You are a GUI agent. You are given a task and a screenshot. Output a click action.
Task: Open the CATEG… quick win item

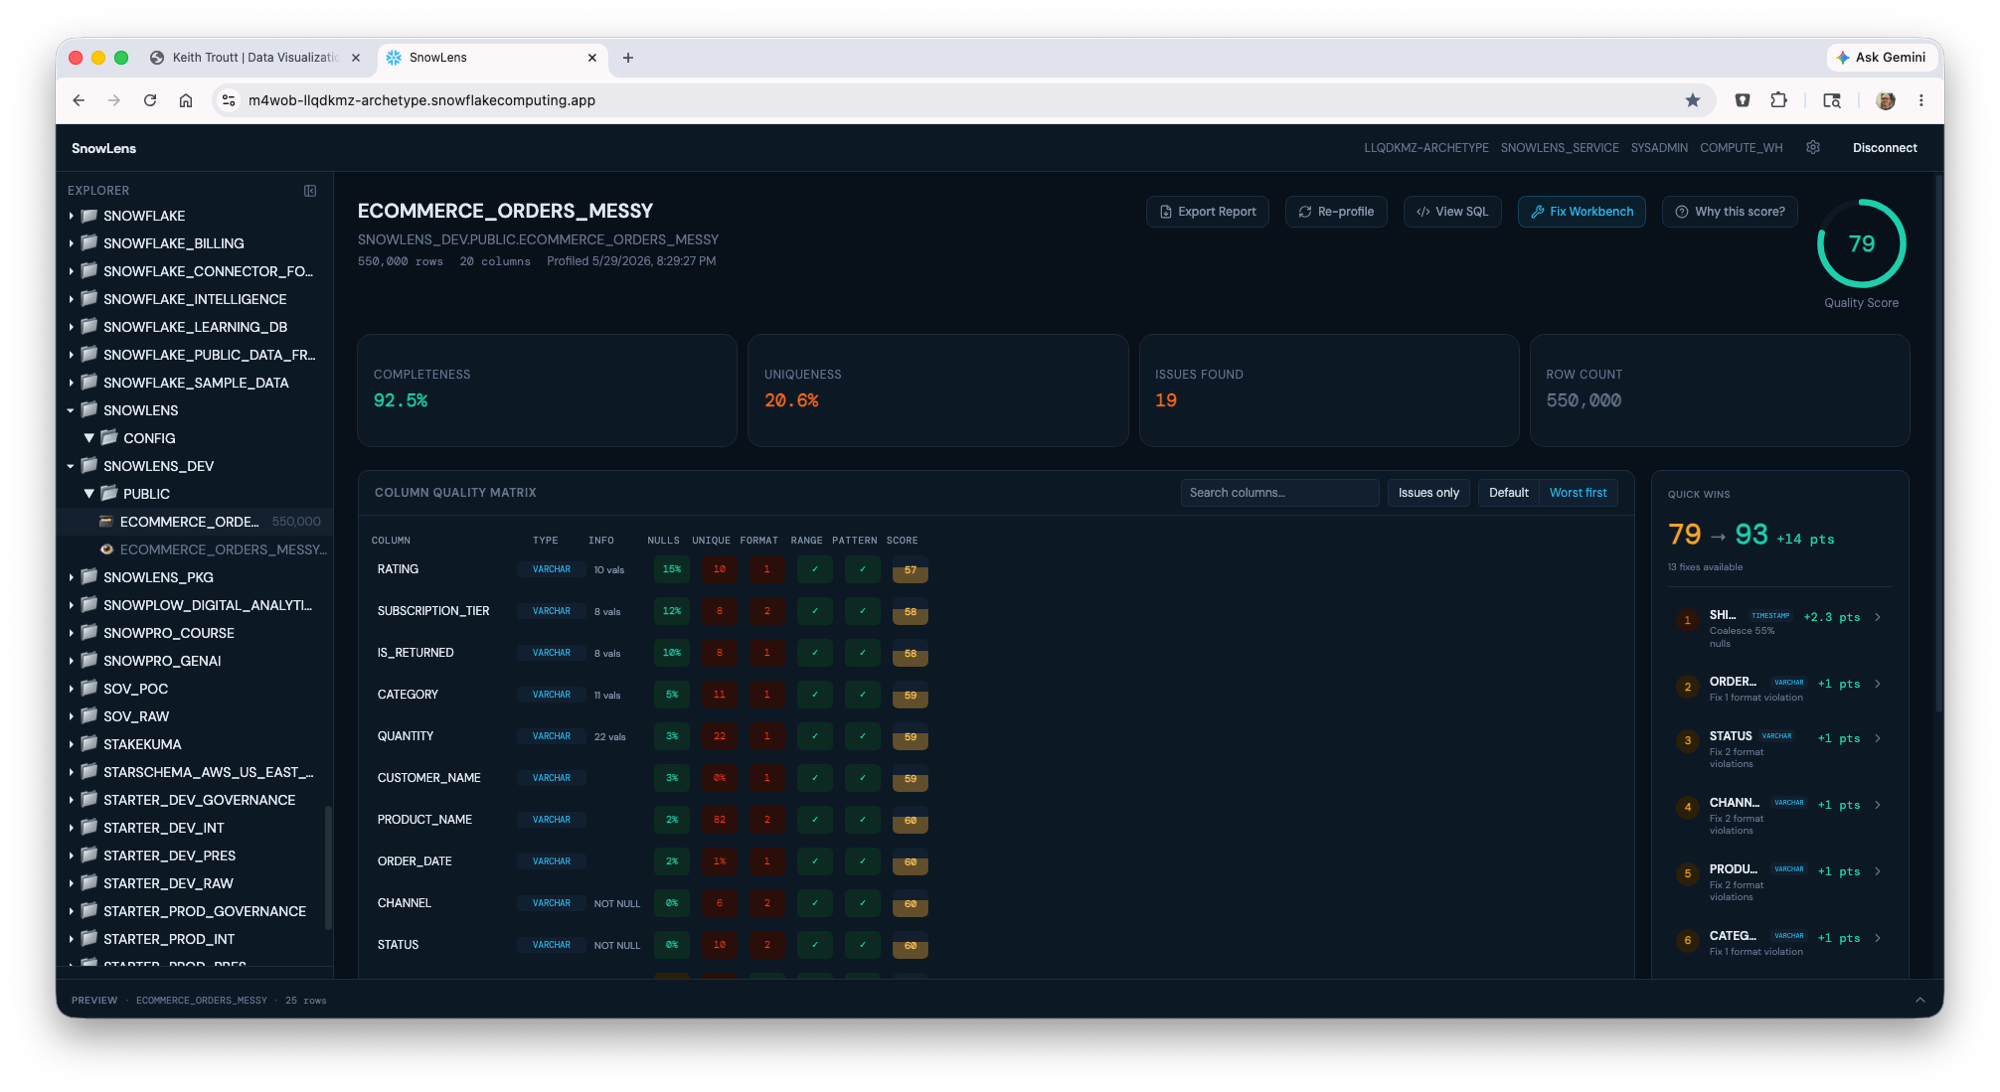(1780, 942)
